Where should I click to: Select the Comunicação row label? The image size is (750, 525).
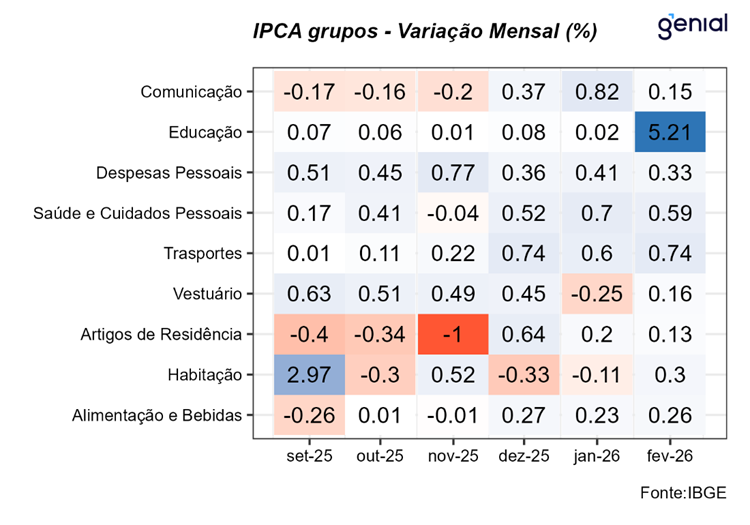[191, 92]
